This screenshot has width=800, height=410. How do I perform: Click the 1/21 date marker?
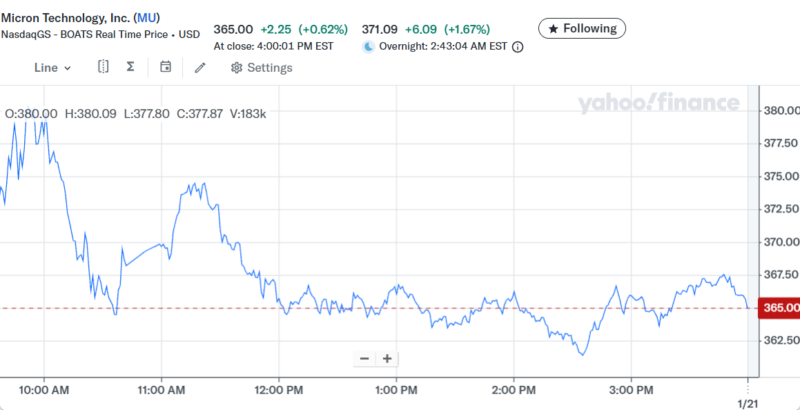[748, 401]
